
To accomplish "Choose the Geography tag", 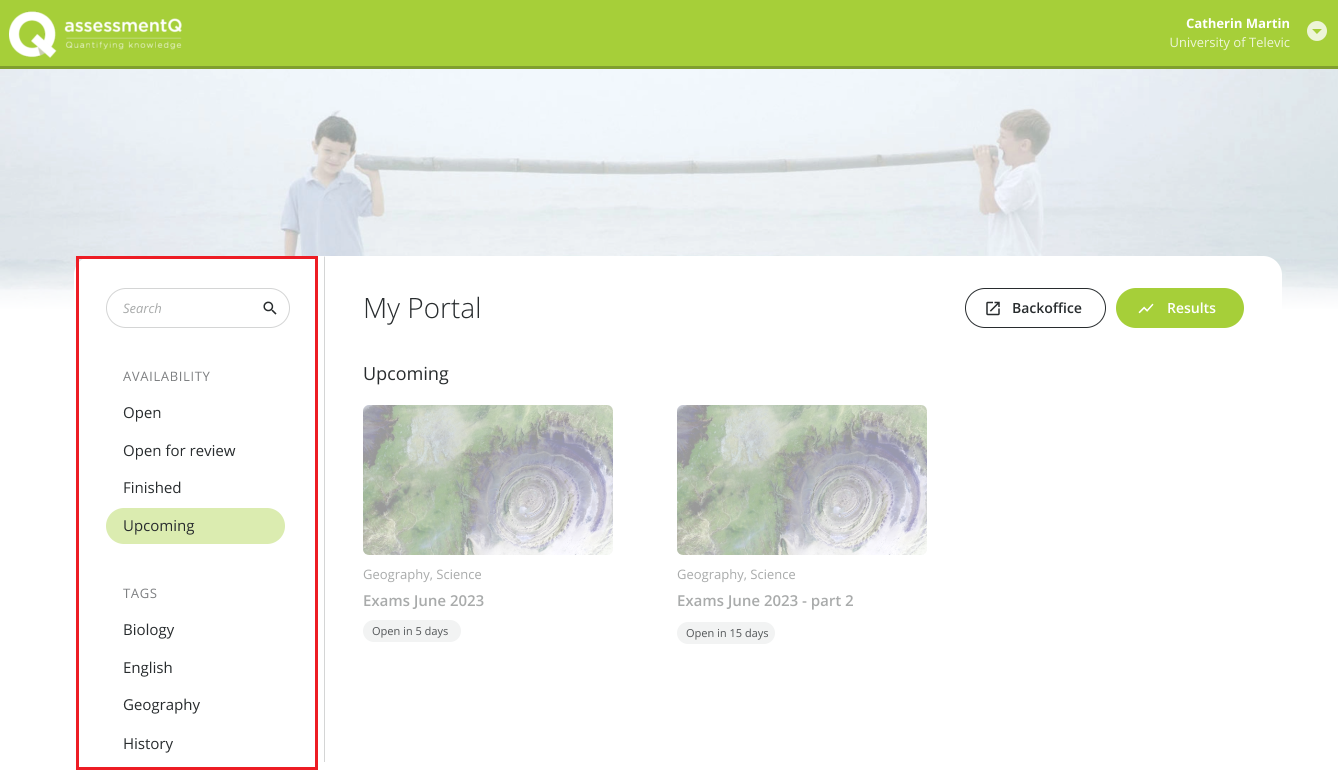I will click(162, 705).
